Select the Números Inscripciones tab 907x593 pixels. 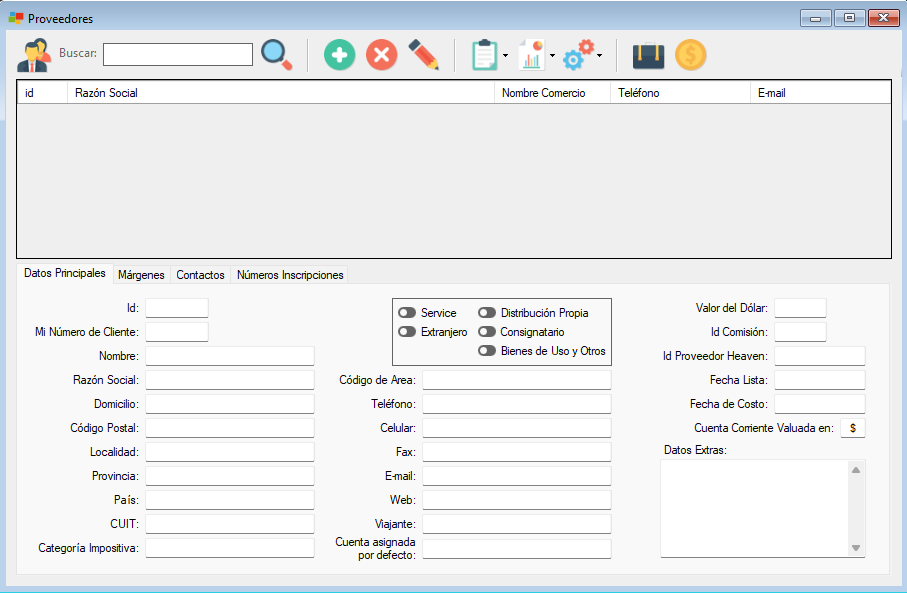point(290,275)
